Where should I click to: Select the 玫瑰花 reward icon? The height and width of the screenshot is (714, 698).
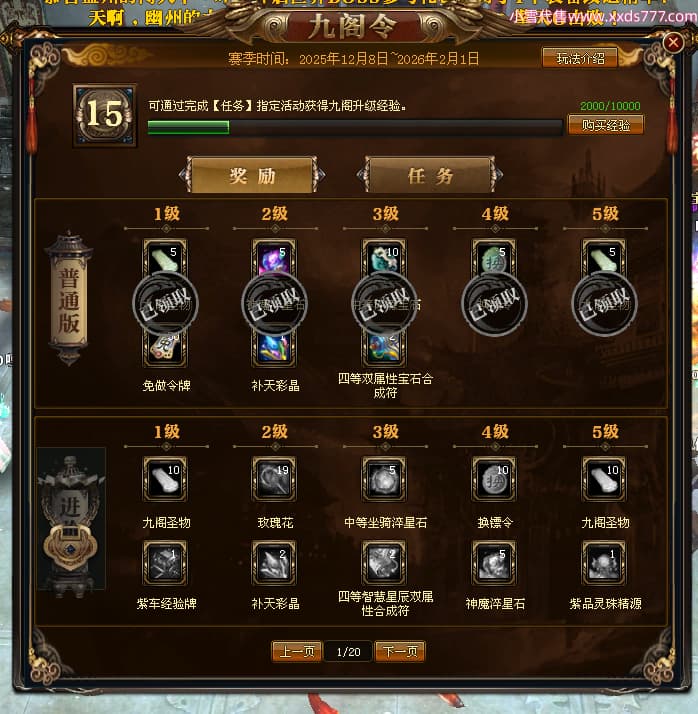pos(274,479)
